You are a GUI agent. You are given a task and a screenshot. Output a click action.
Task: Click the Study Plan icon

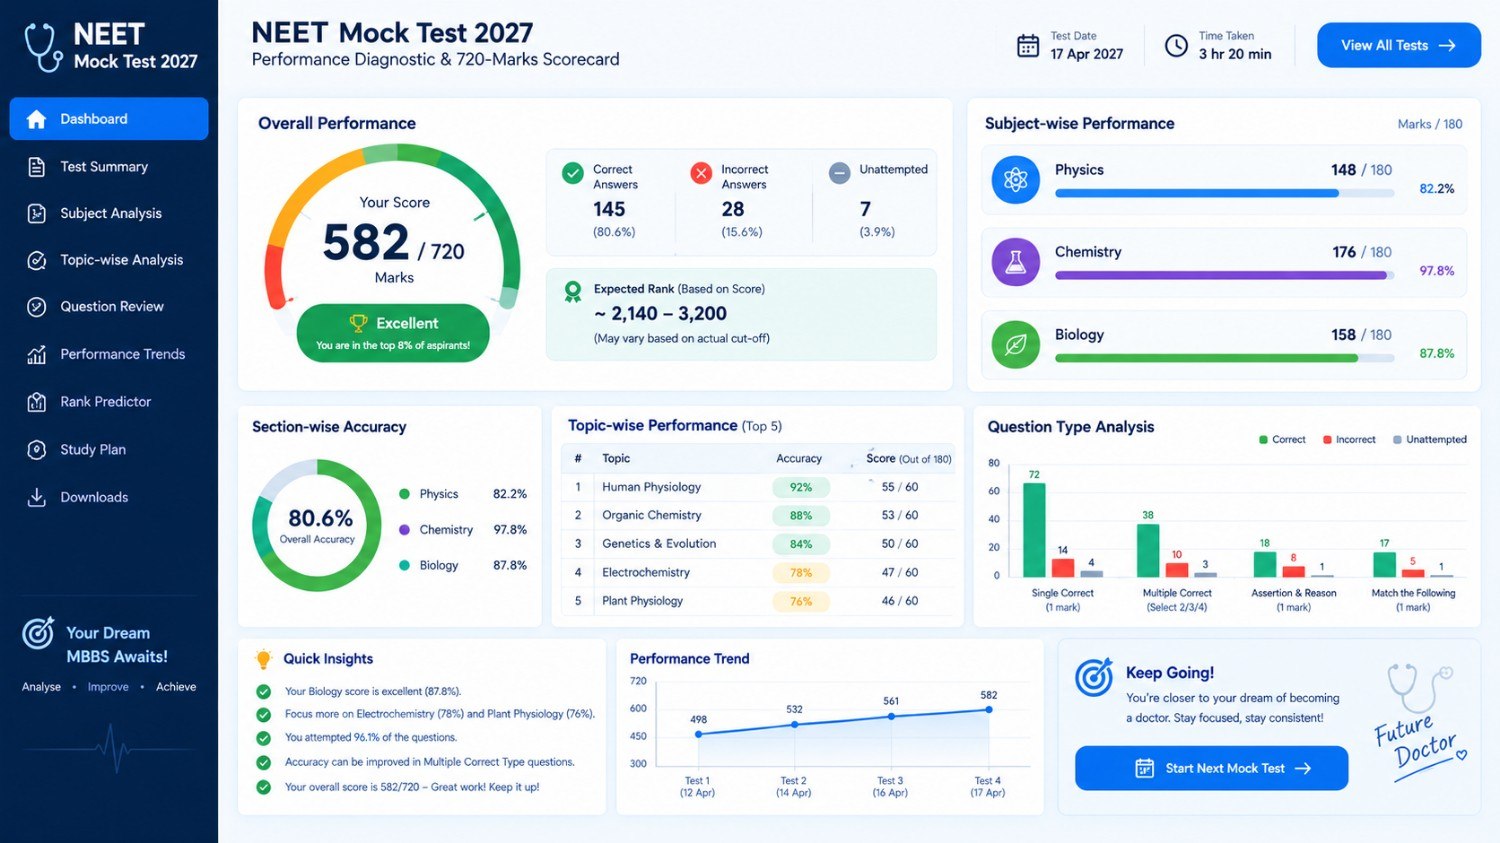click(x=36, y=450)
